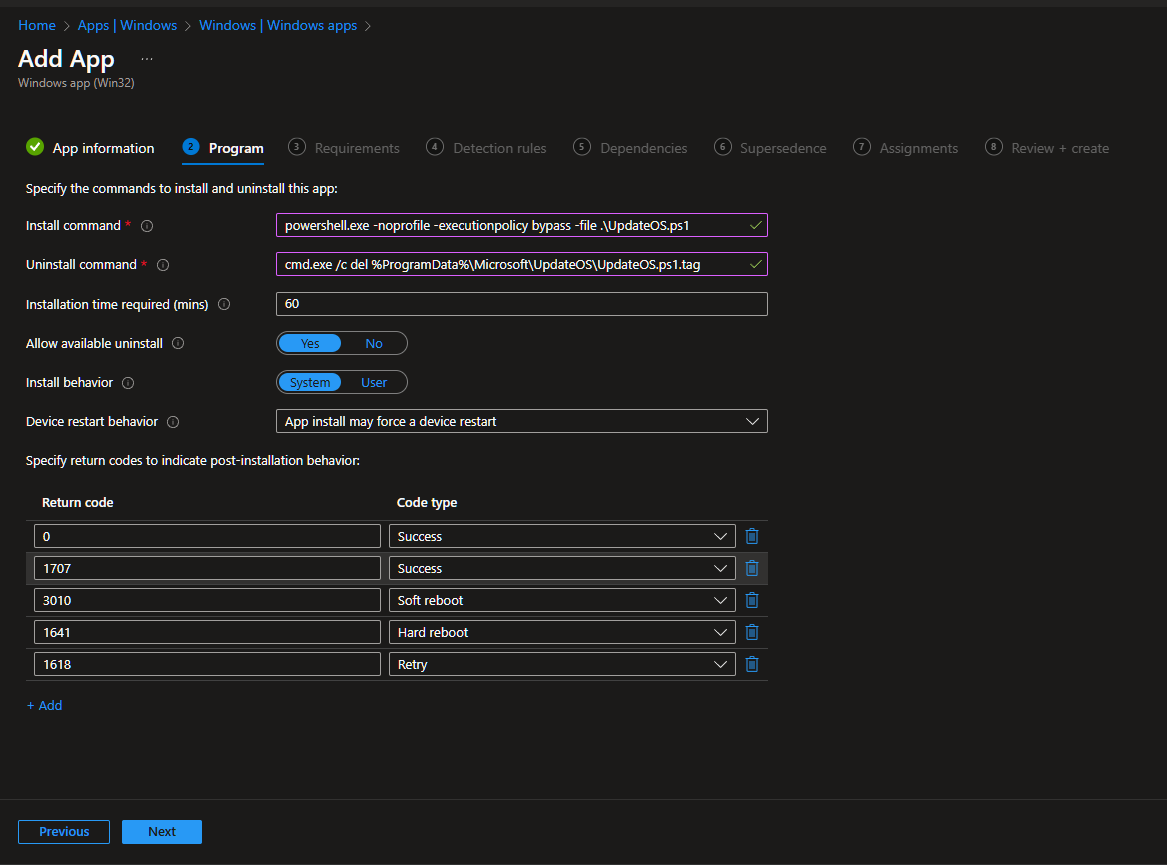Click the Next button
The width and height of the screenshot is (1167, 865).
pos(162,831)
